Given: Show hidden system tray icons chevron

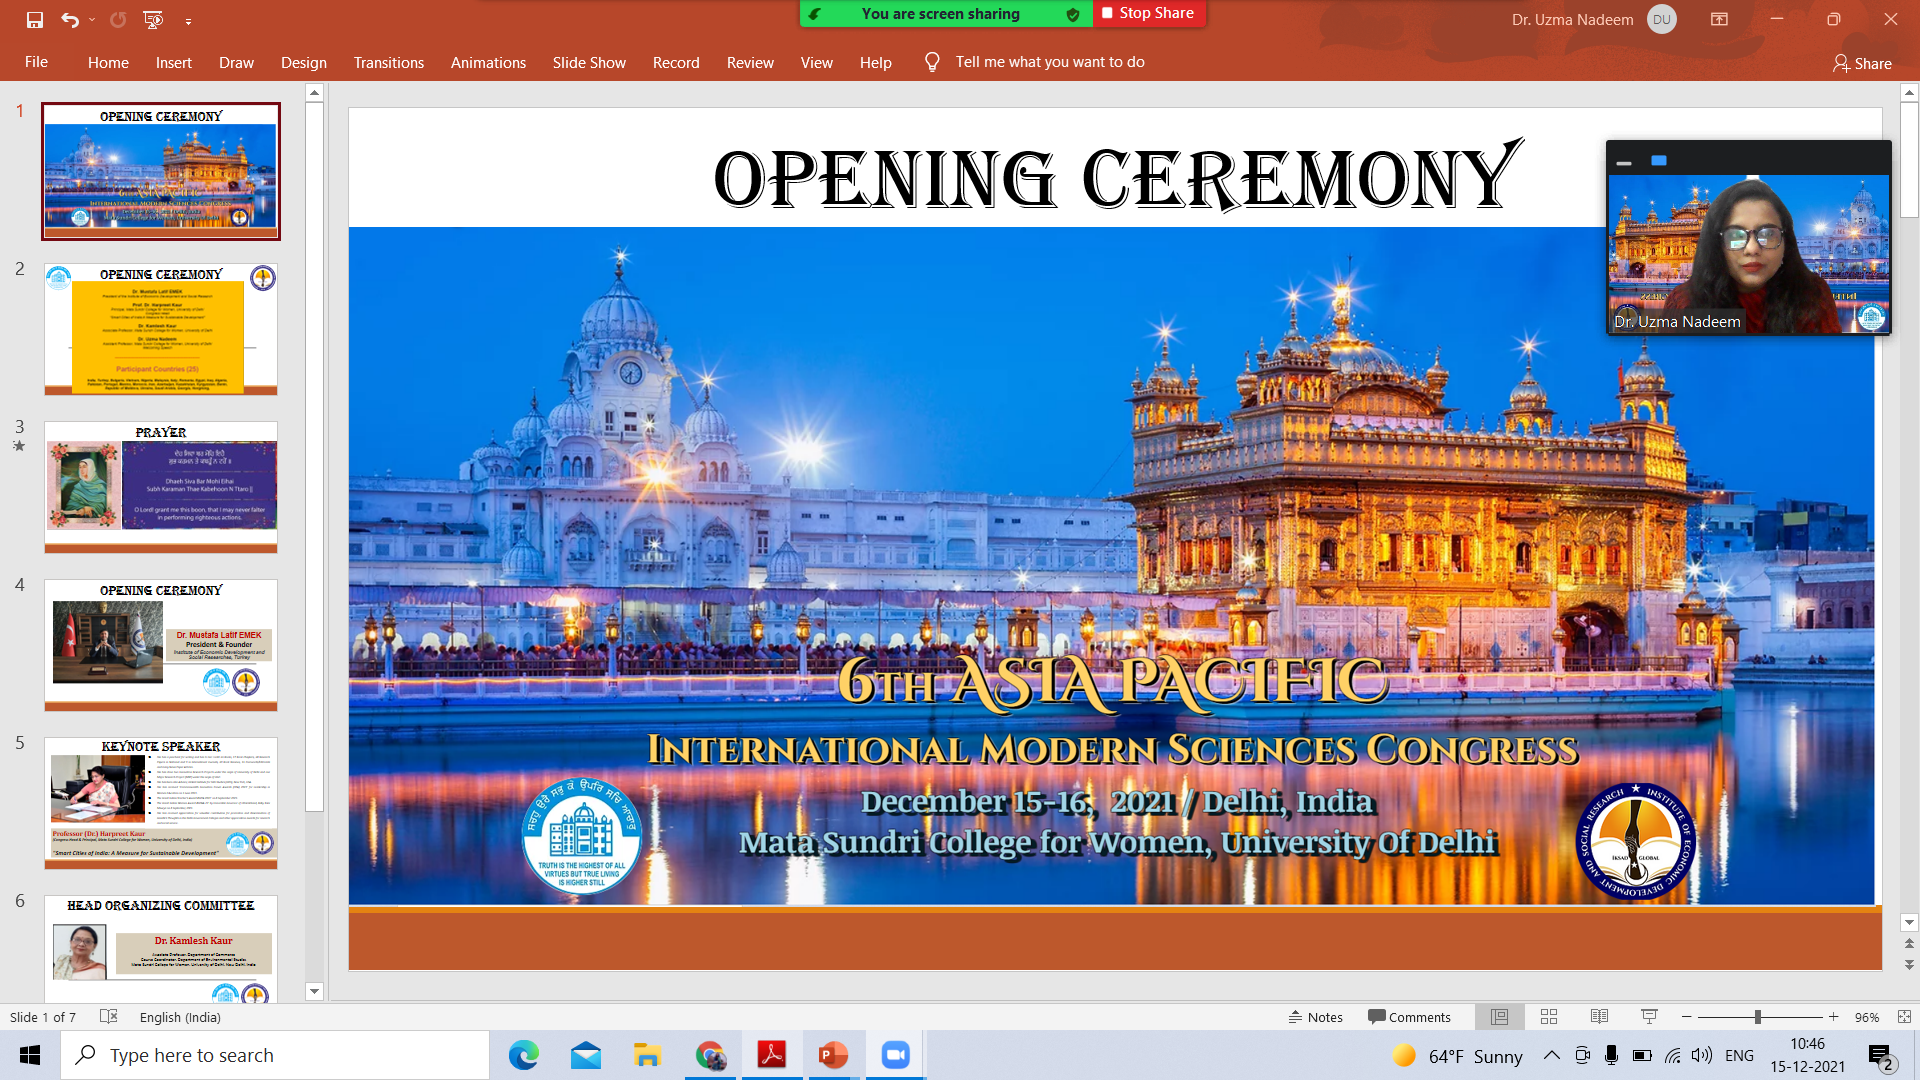Looking at the screenshot, I should 1551,1055.
